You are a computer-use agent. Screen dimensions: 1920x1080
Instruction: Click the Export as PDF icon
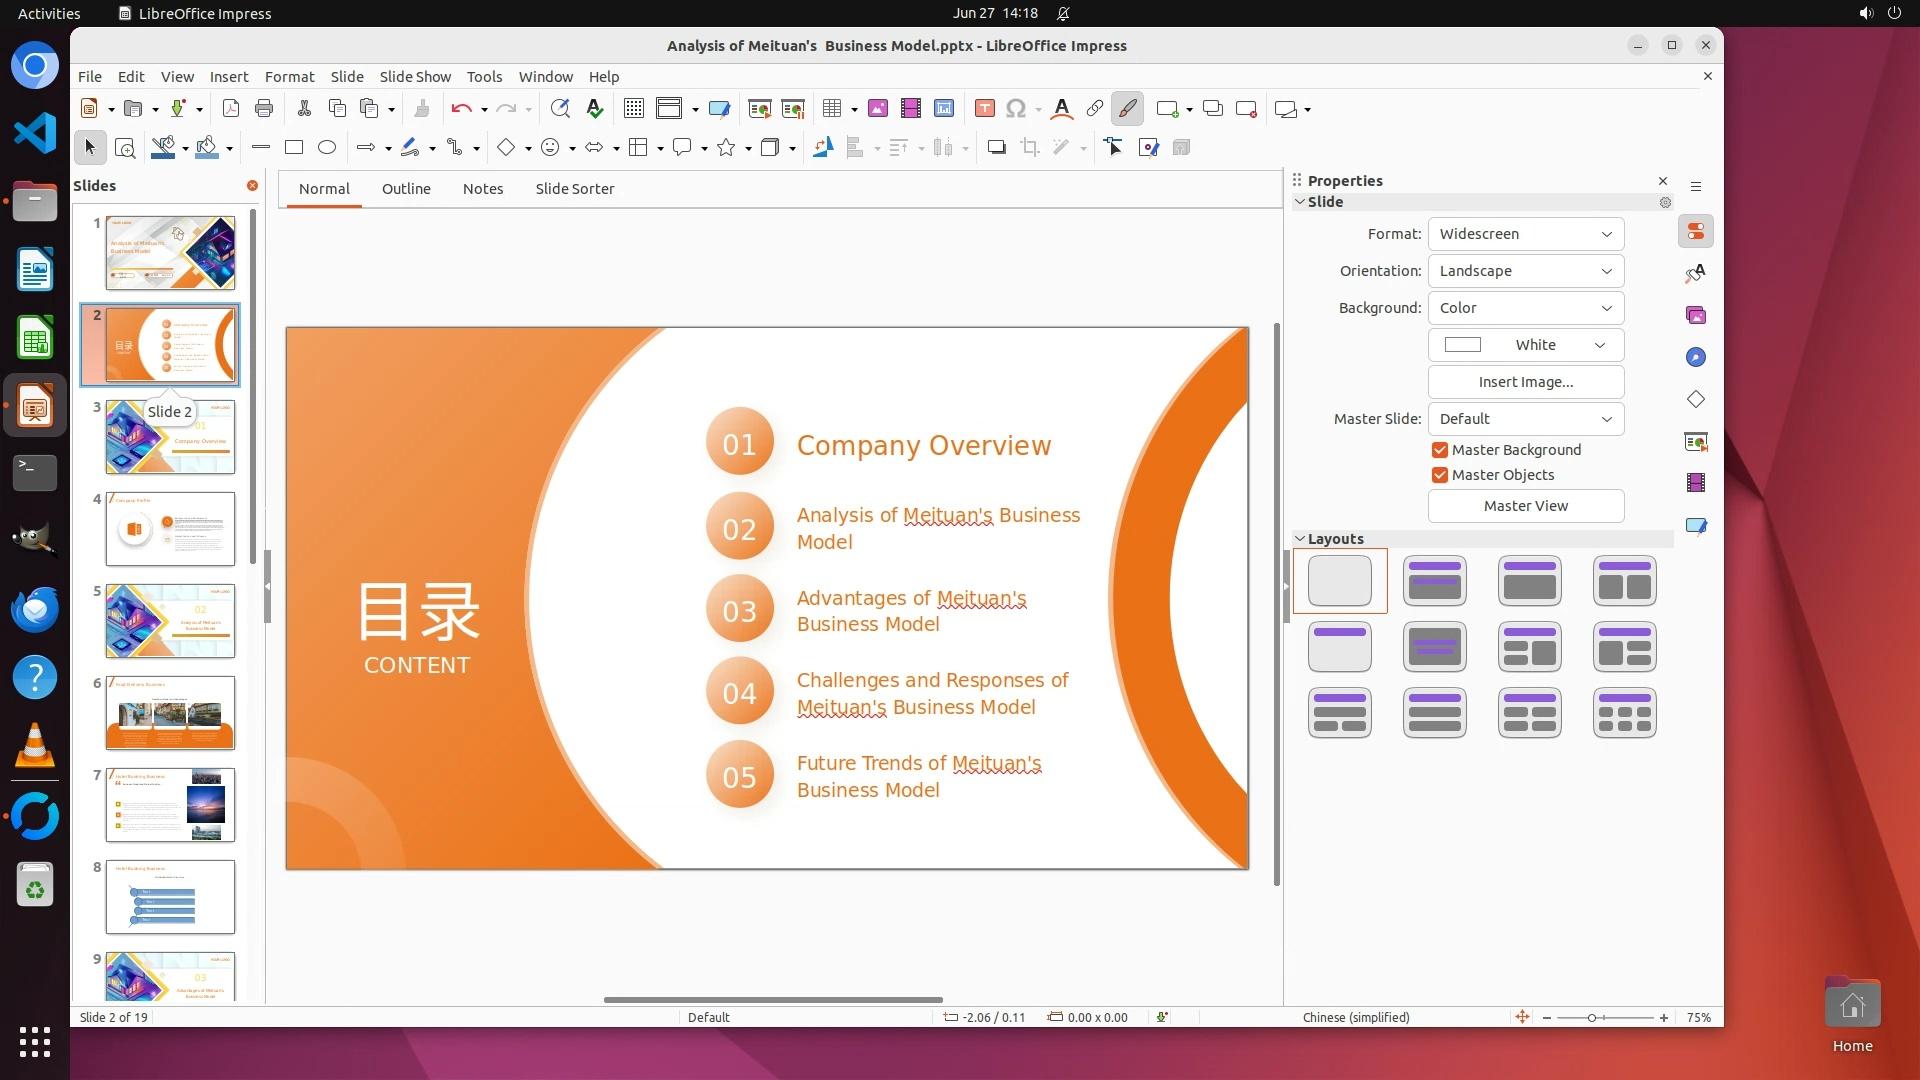point(231,109)
